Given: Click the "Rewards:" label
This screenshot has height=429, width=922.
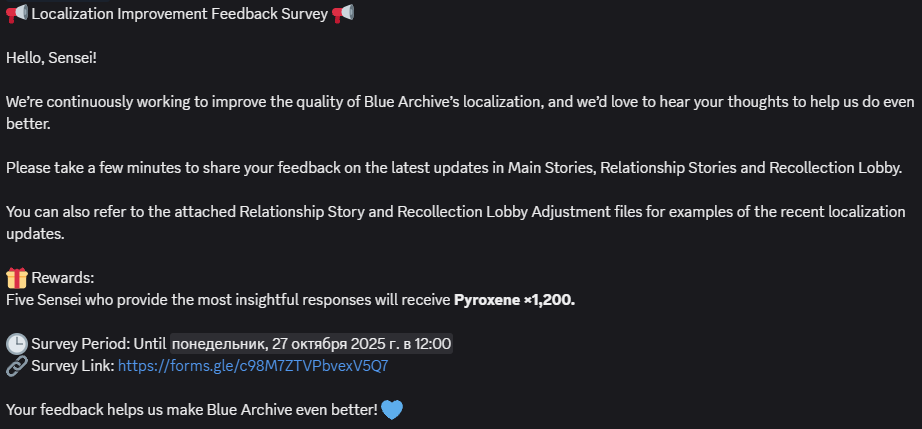Looking at the screenshot, I should [x=62, y=278].
